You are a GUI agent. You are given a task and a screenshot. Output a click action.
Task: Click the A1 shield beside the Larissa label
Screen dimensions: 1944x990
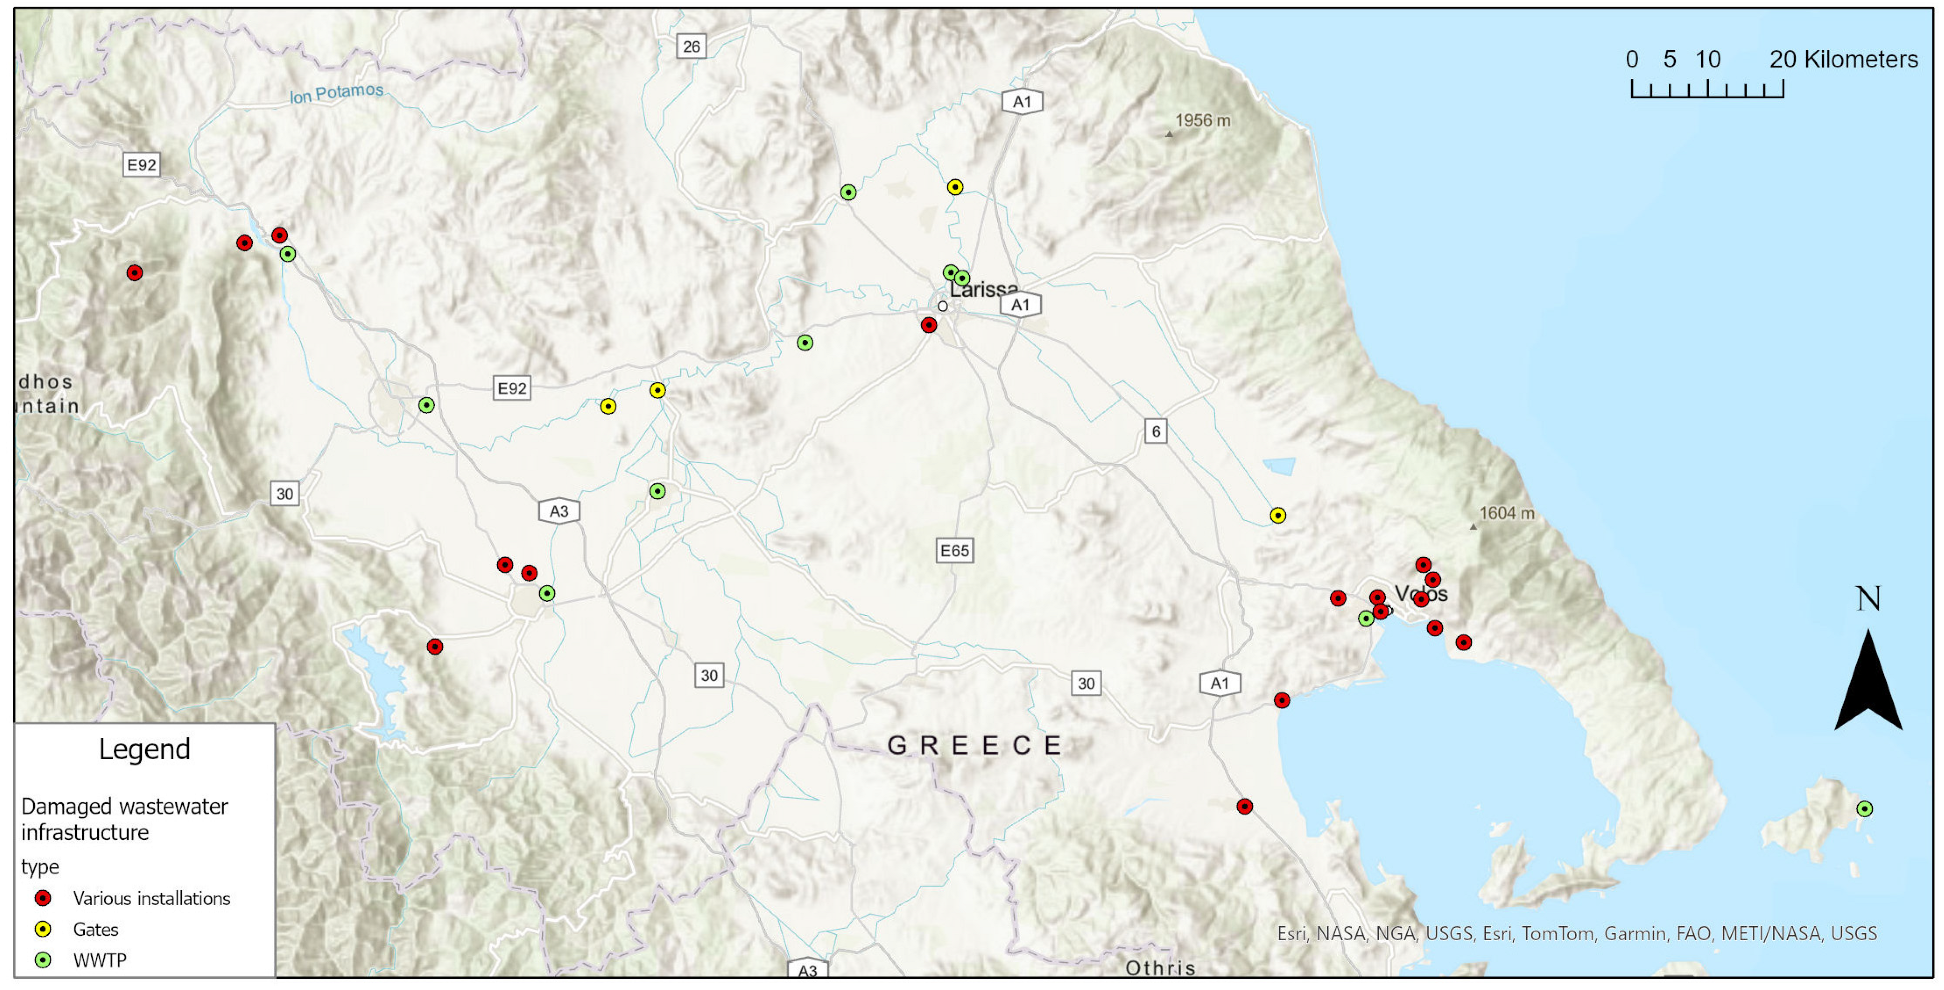pos(1020,305)
